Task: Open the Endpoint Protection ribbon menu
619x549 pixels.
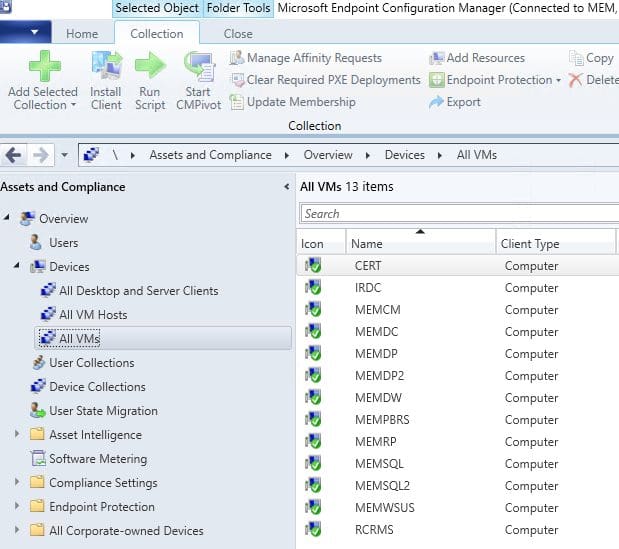Action: [495, 80]
